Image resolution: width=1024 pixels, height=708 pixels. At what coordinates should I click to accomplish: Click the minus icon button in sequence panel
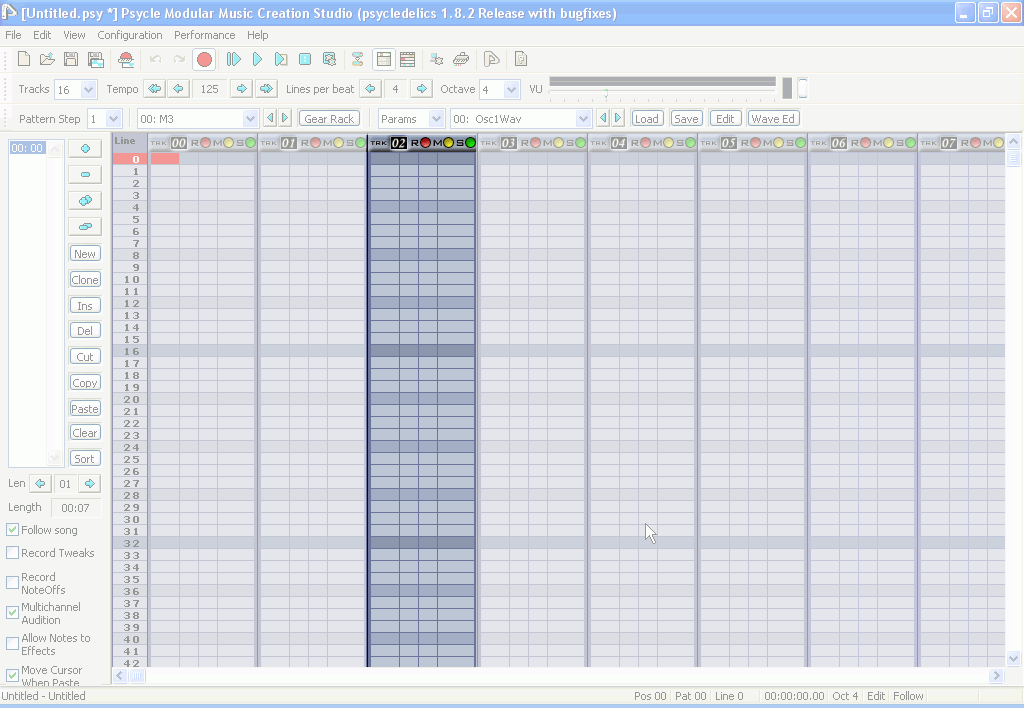tap(85, 174)
